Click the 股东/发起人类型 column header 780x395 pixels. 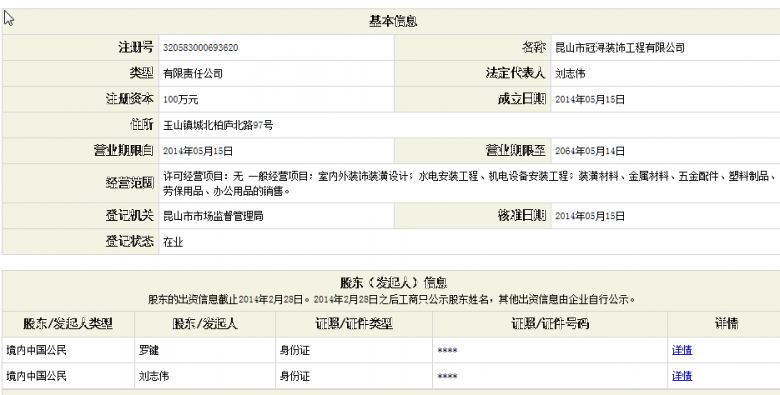pos(68,324)
